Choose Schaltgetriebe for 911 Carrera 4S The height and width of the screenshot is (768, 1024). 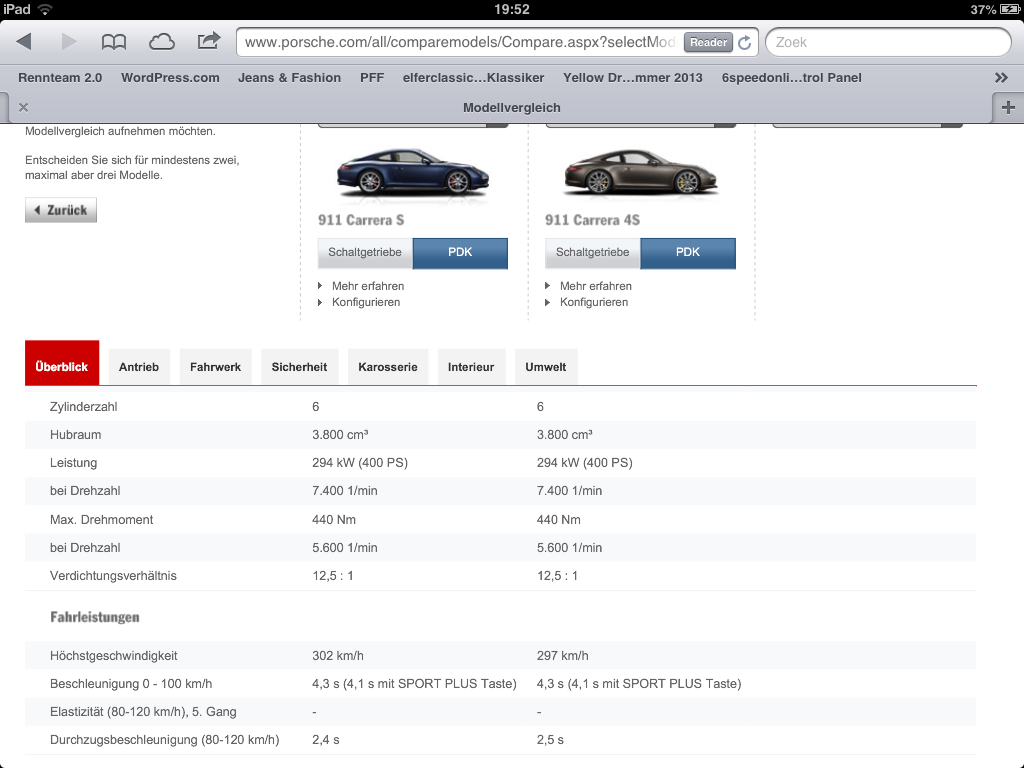(x=592, y=253)
